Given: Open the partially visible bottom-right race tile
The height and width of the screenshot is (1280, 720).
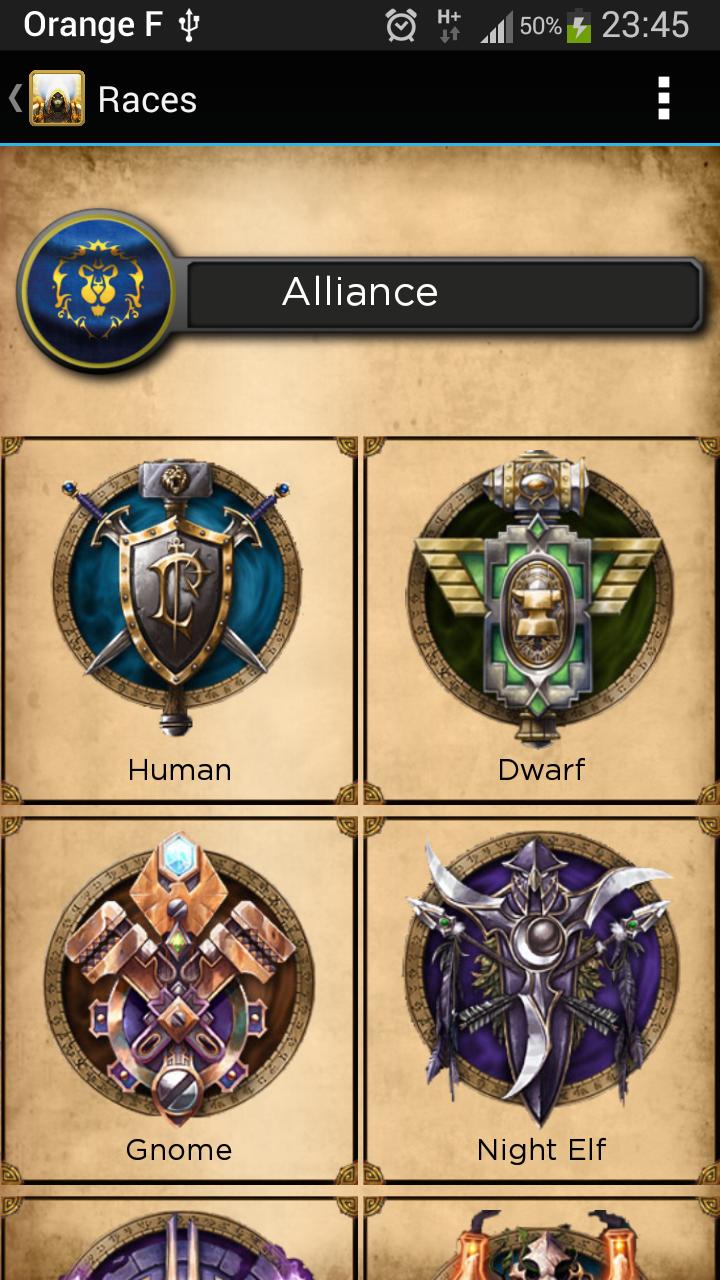Looking at the screenshot, I should coord(541,1239).
